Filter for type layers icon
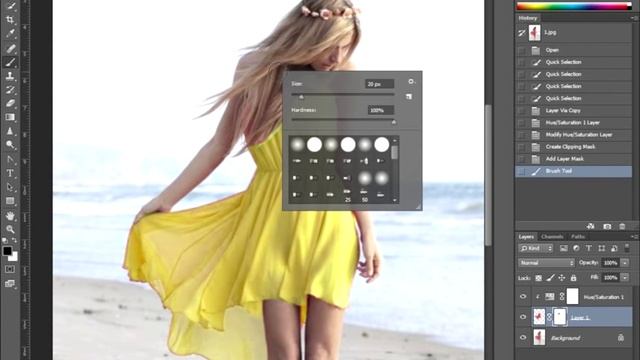The height and width of the screenshot is (360, 640). (589, 248)
